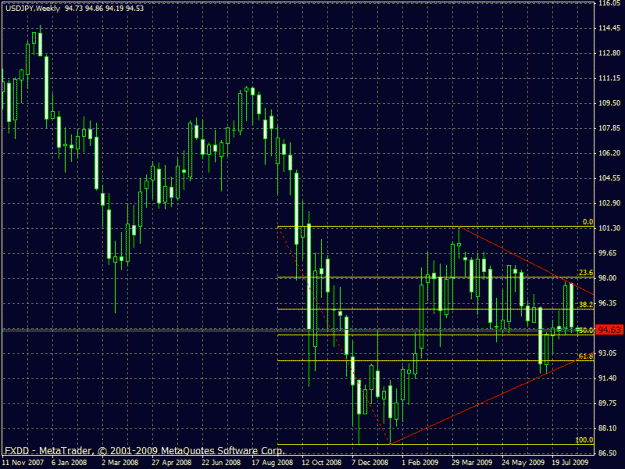
Task: Click the 7 Dec 2008 date label
Action: point(370,463)
